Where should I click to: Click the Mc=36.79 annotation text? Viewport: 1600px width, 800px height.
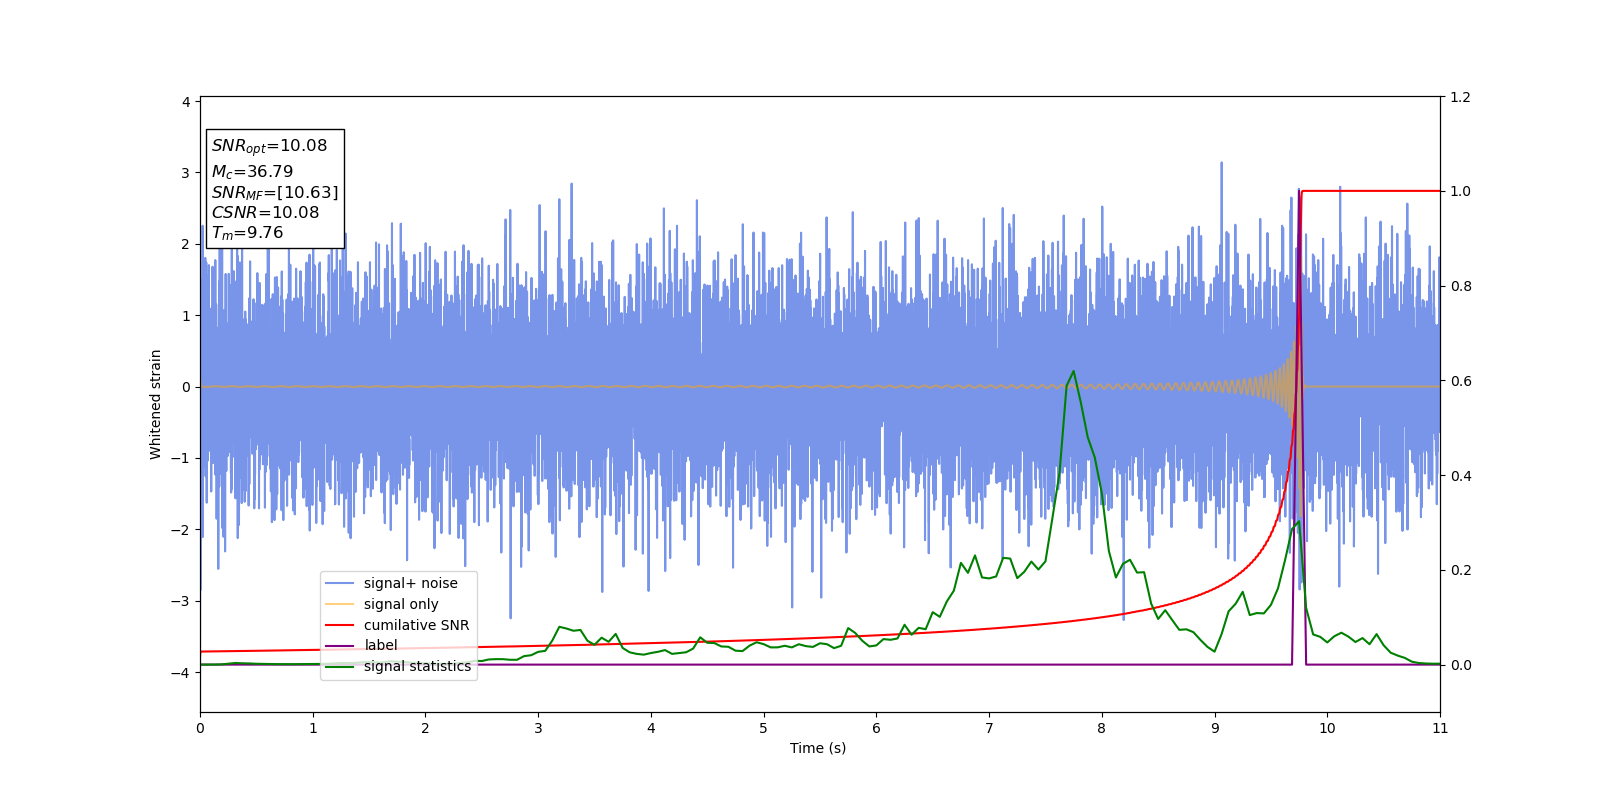[252, 172]
